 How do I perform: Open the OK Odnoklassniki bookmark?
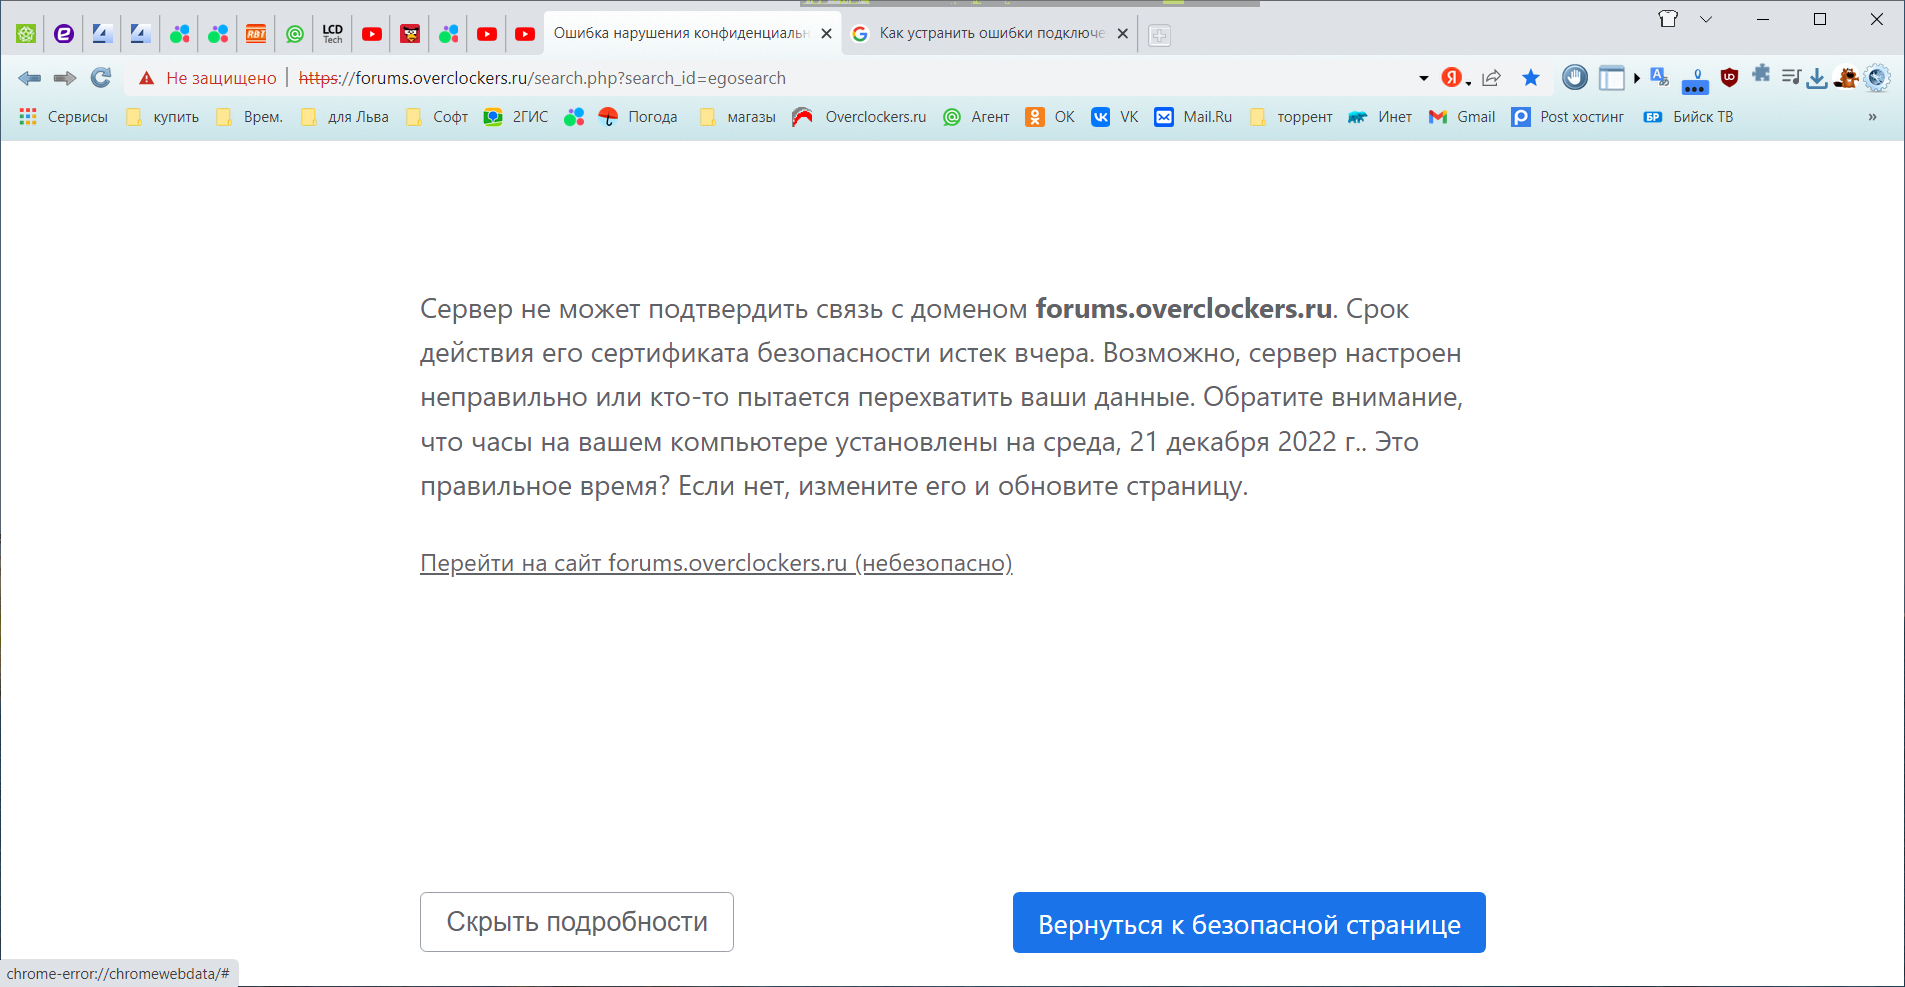[1050, 117]
